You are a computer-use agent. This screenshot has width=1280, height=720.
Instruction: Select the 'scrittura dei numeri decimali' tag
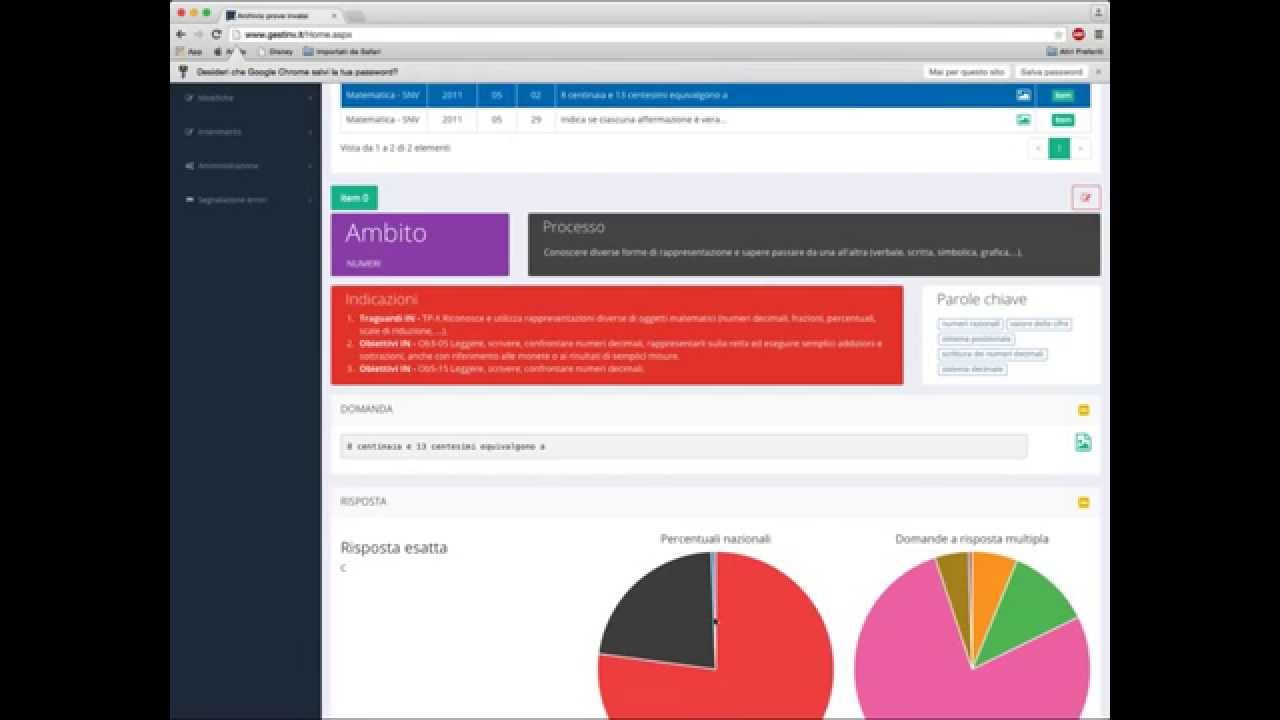(992, 354)
